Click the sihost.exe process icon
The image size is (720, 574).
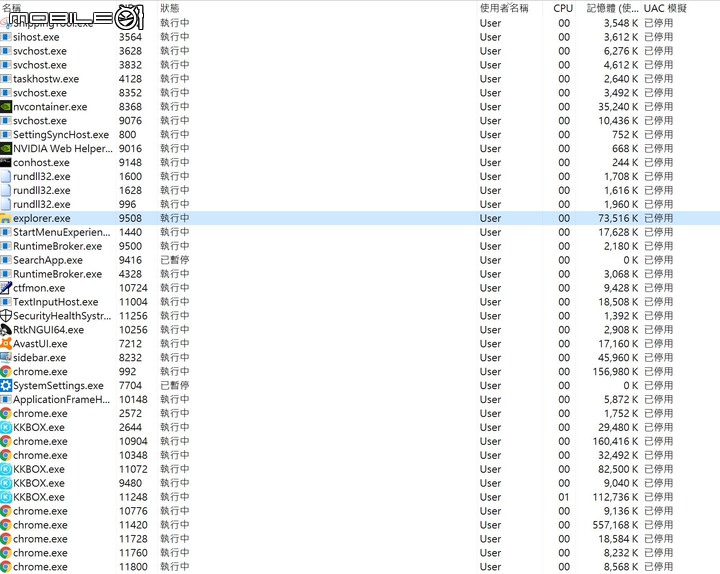point(6,37)
